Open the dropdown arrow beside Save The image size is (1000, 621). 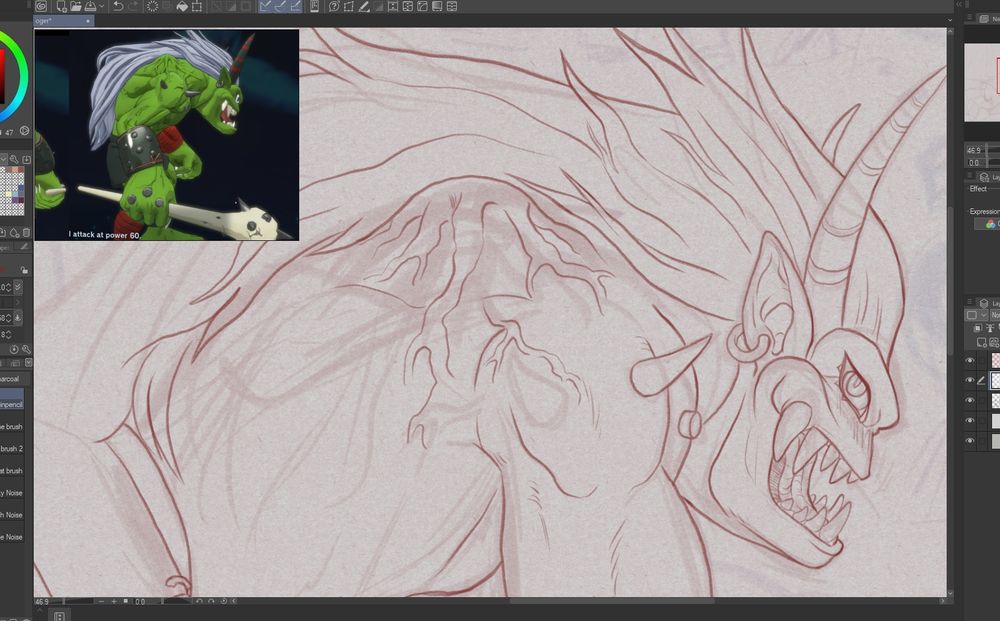point(101,6)
